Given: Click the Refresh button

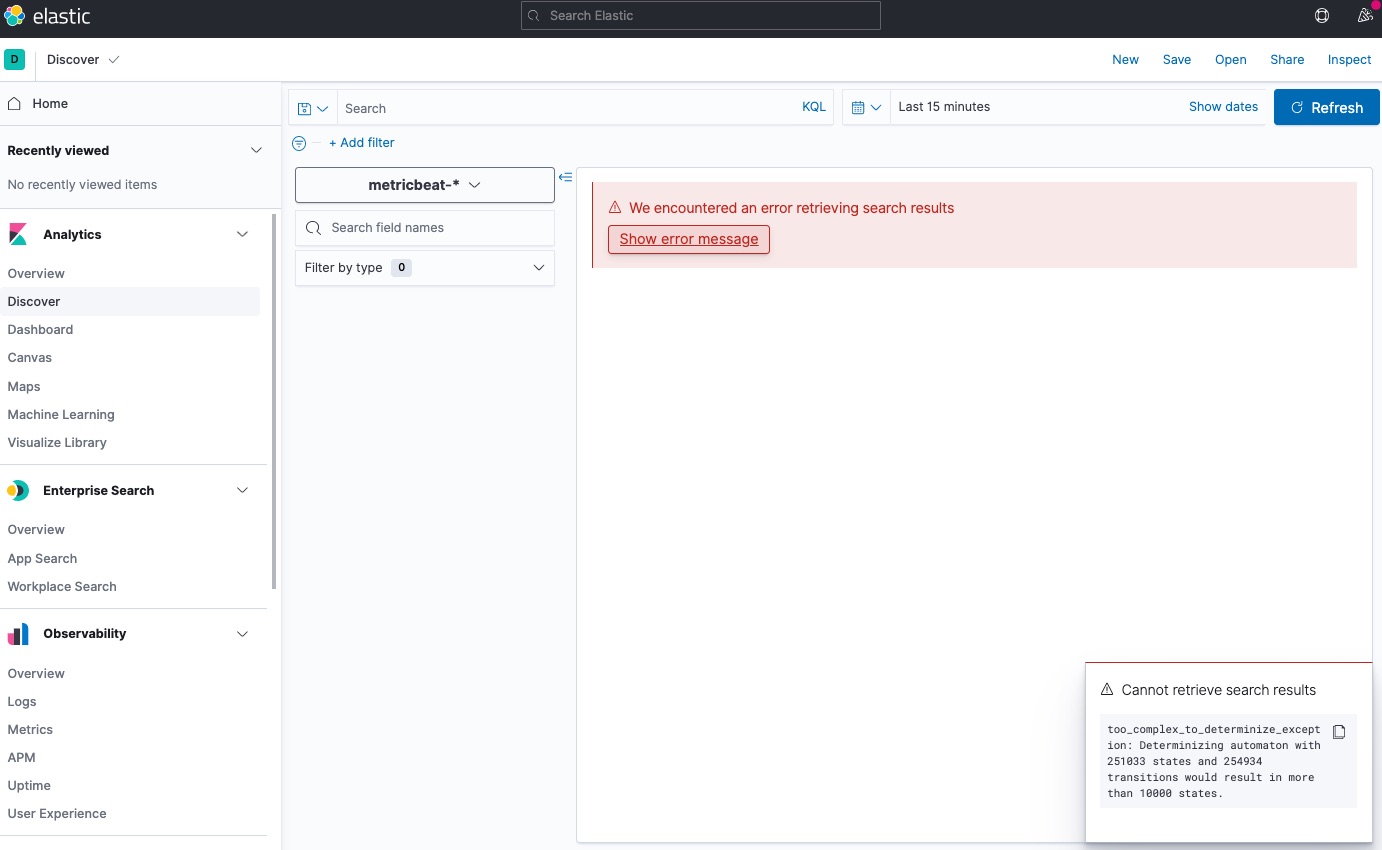Looking at the screenshot, I should (x=1327, y=107).
